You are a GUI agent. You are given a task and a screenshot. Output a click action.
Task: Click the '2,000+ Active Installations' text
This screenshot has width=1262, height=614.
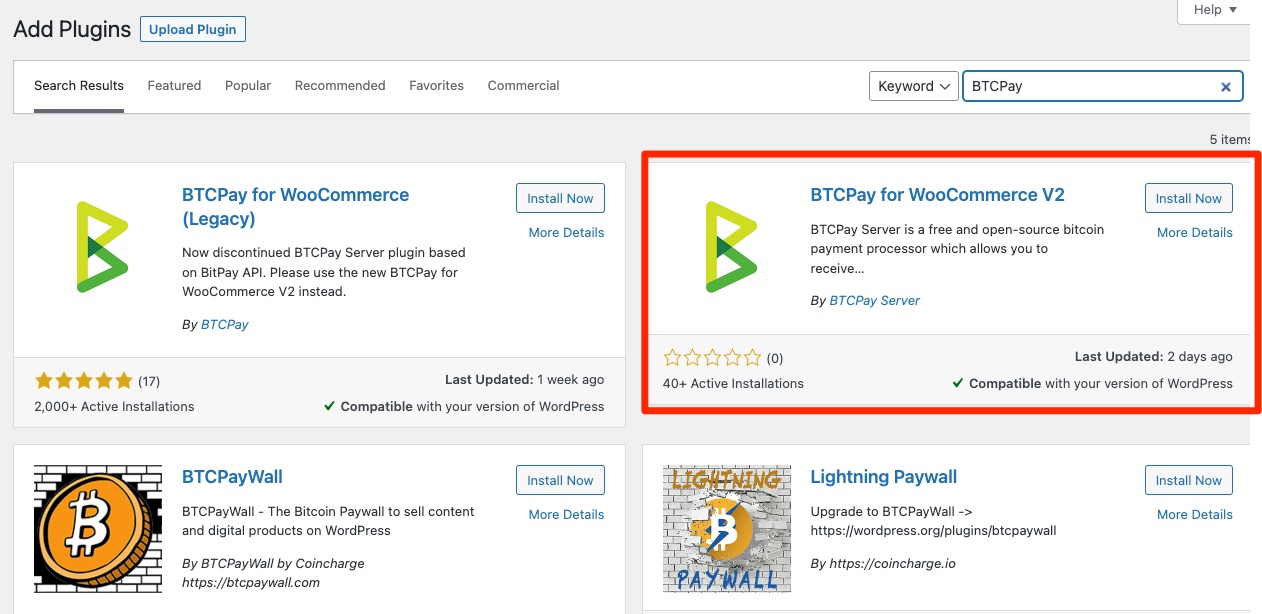pyautogui.click(x=114, y=407)
